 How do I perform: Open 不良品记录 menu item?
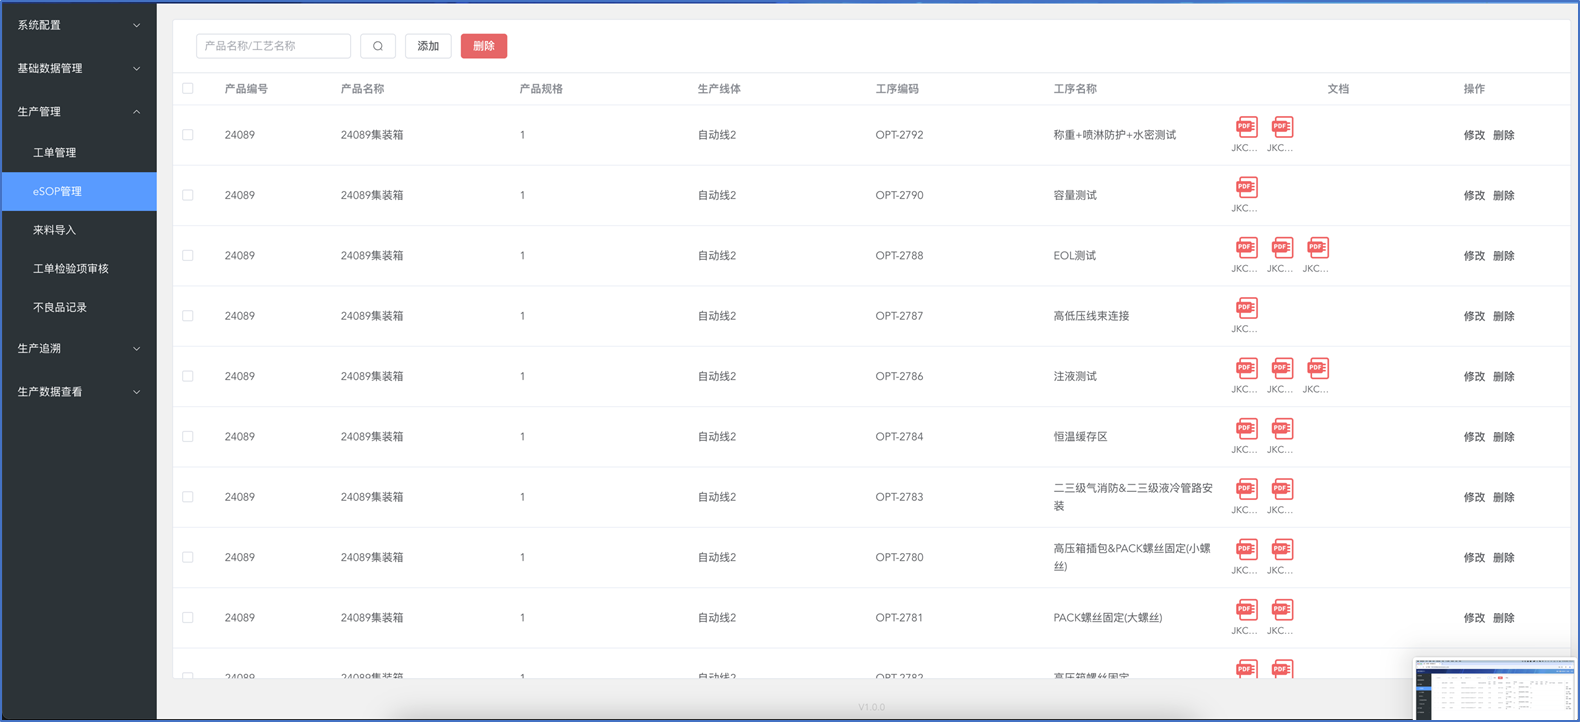pos(60,307)
